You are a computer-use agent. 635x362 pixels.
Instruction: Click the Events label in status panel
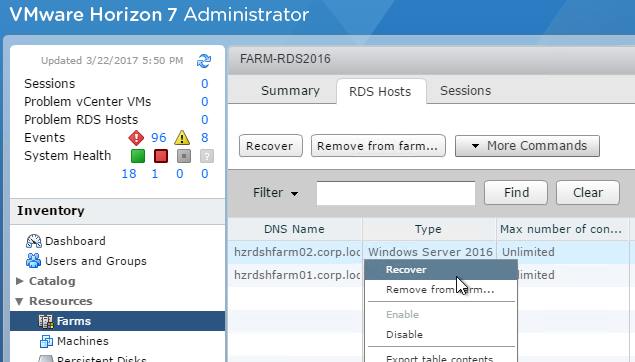pyautogui.click(x=45, y=138)
